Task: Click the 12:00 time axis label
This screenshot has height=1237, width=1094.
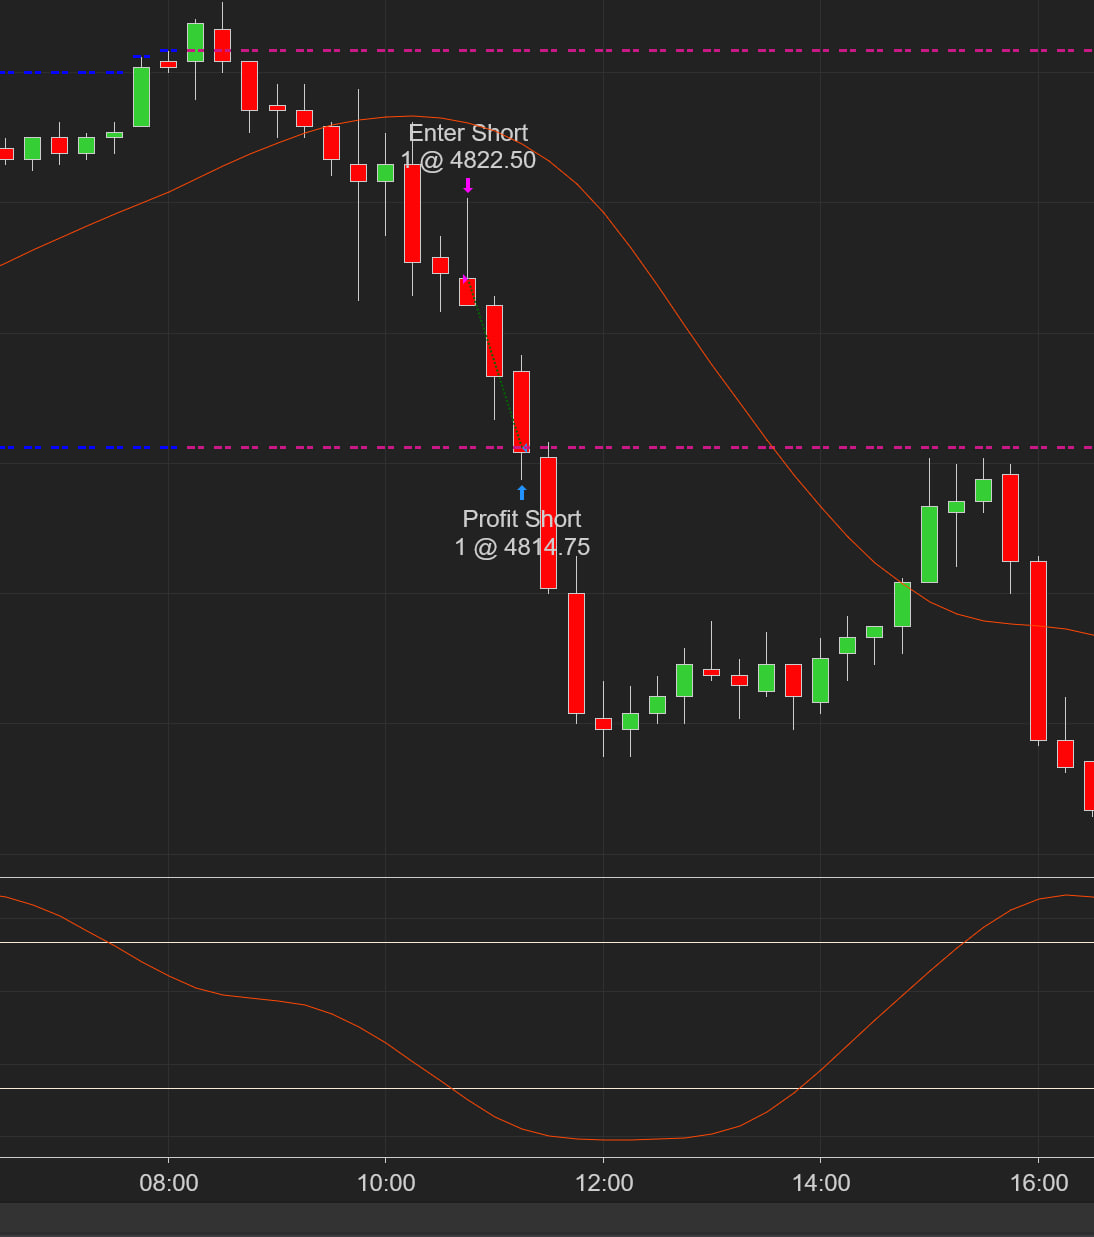Action: click(x=604, y=1183)
